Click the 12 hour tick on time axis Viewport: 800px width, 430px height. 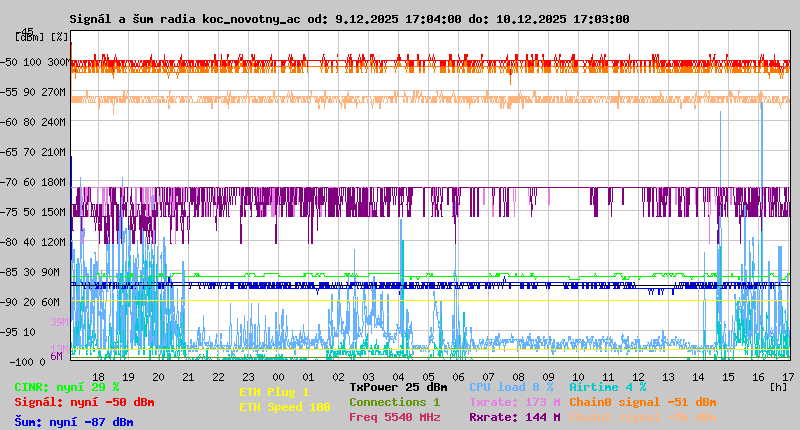click(638, 376)
